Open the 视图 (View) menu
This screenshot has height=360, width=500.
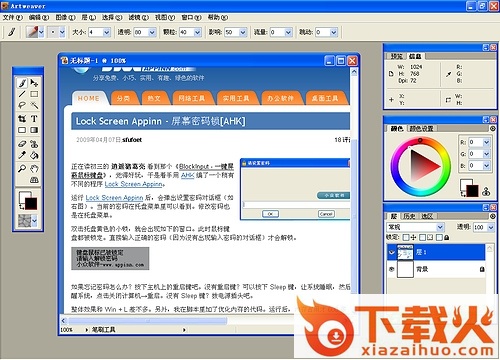[x=165, y=17]
